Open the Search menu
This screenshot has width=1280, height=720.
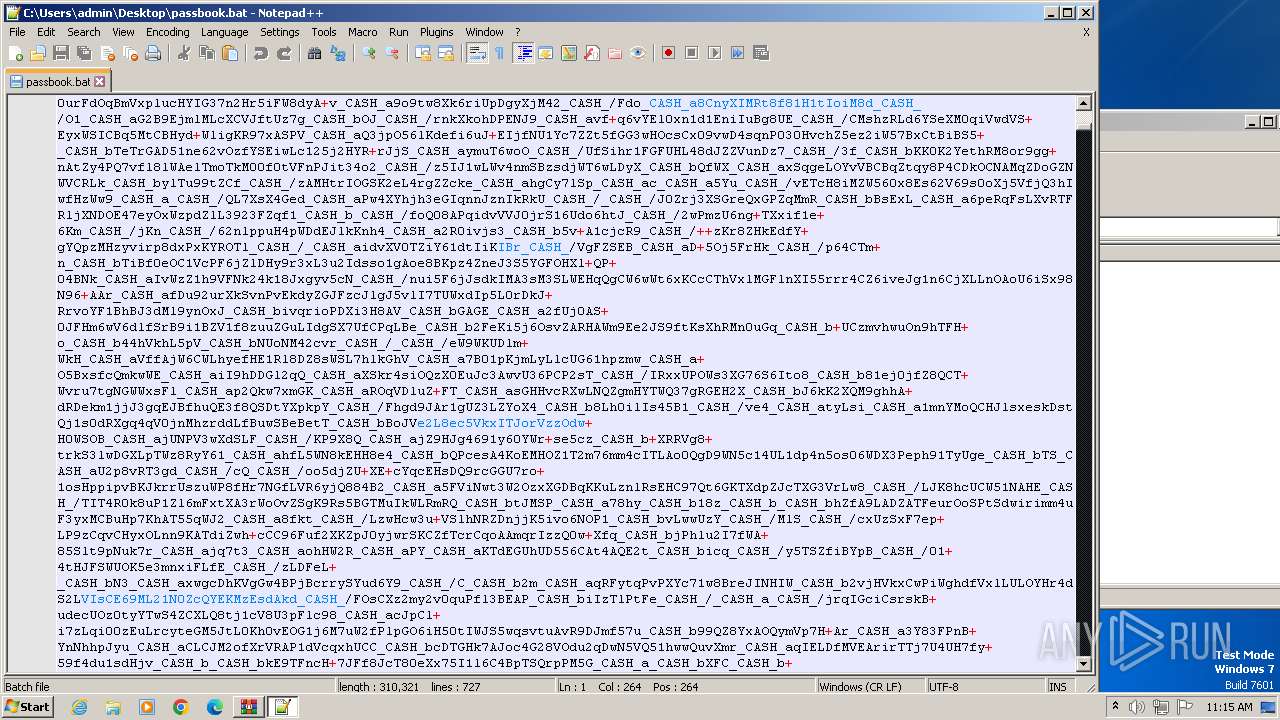84,32
